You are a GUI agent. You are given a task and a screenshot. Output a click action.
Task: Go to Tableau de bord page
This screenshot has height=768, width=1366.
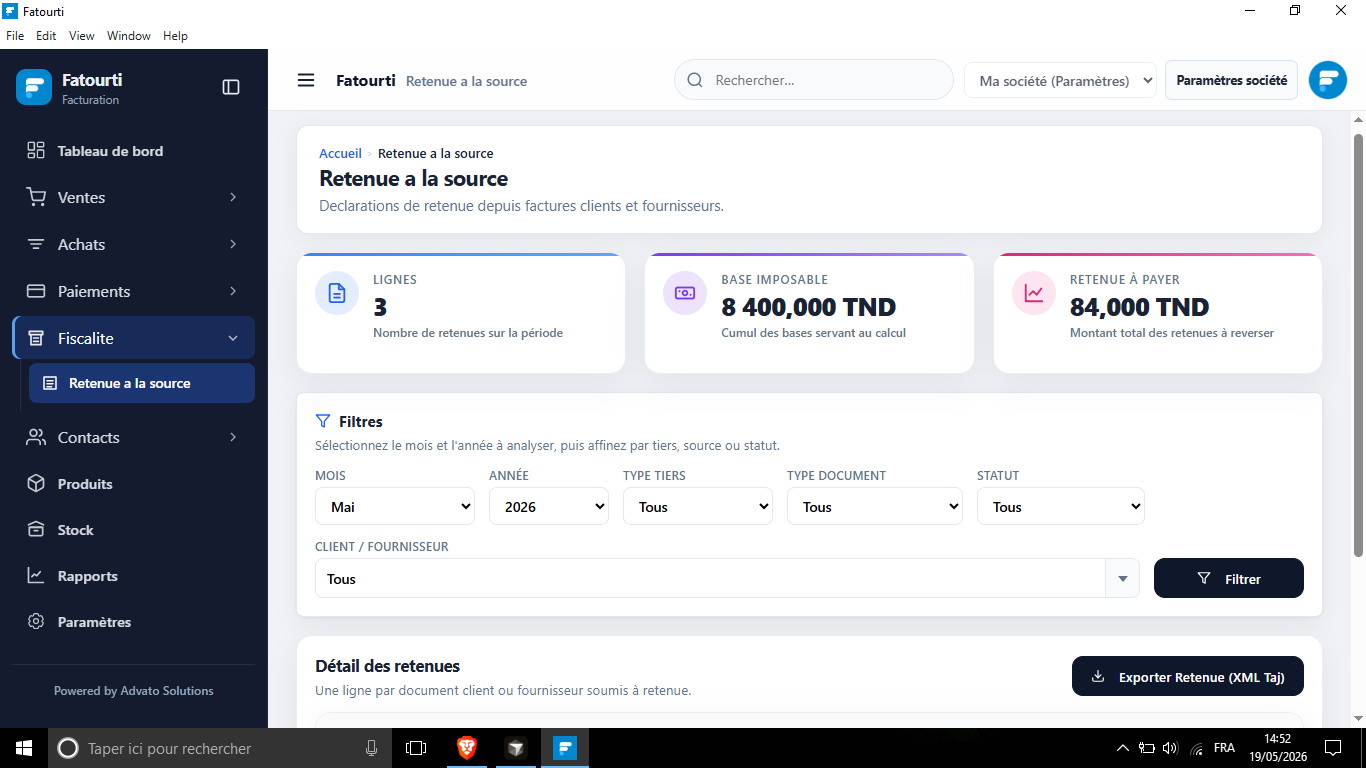134,151
